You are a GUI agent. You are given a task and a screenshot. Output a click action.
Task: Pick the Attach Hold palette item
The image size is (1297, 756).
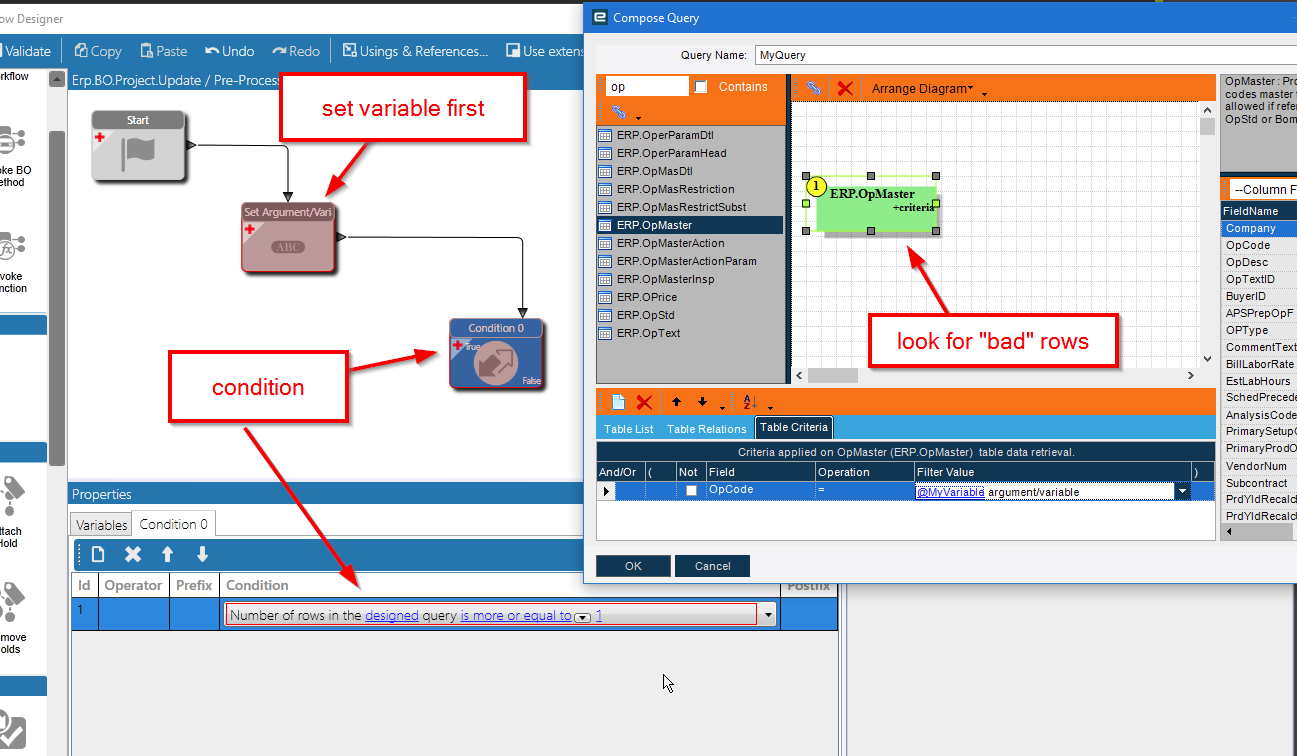(x=12, y=513)
